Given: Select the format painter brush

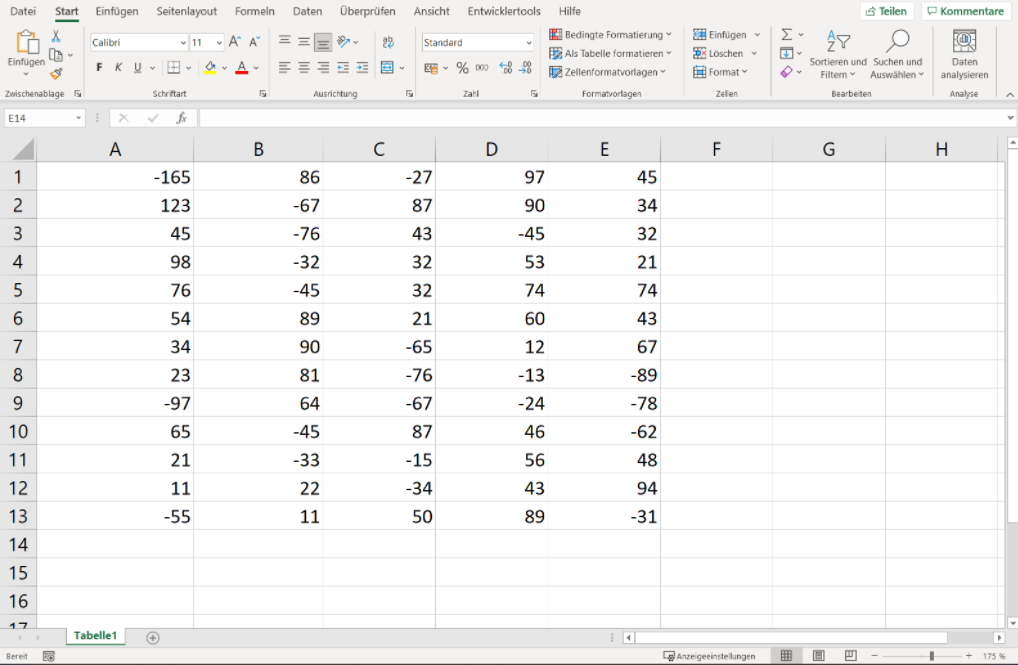Looking at the screenshot, I should [x=56, y=73].
